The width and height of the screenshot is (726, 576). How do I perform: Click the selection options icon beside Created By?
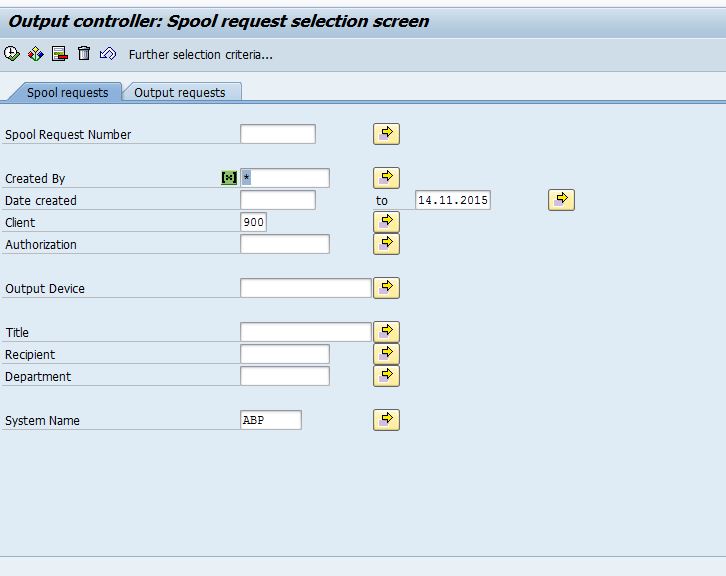tap(229, 178)
